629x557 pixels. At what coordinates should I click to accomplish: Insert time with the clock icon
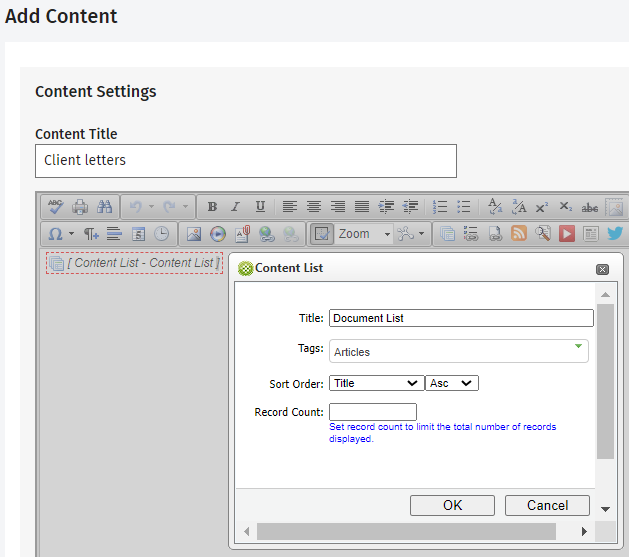pyautogui.click(x=162, y=234)
